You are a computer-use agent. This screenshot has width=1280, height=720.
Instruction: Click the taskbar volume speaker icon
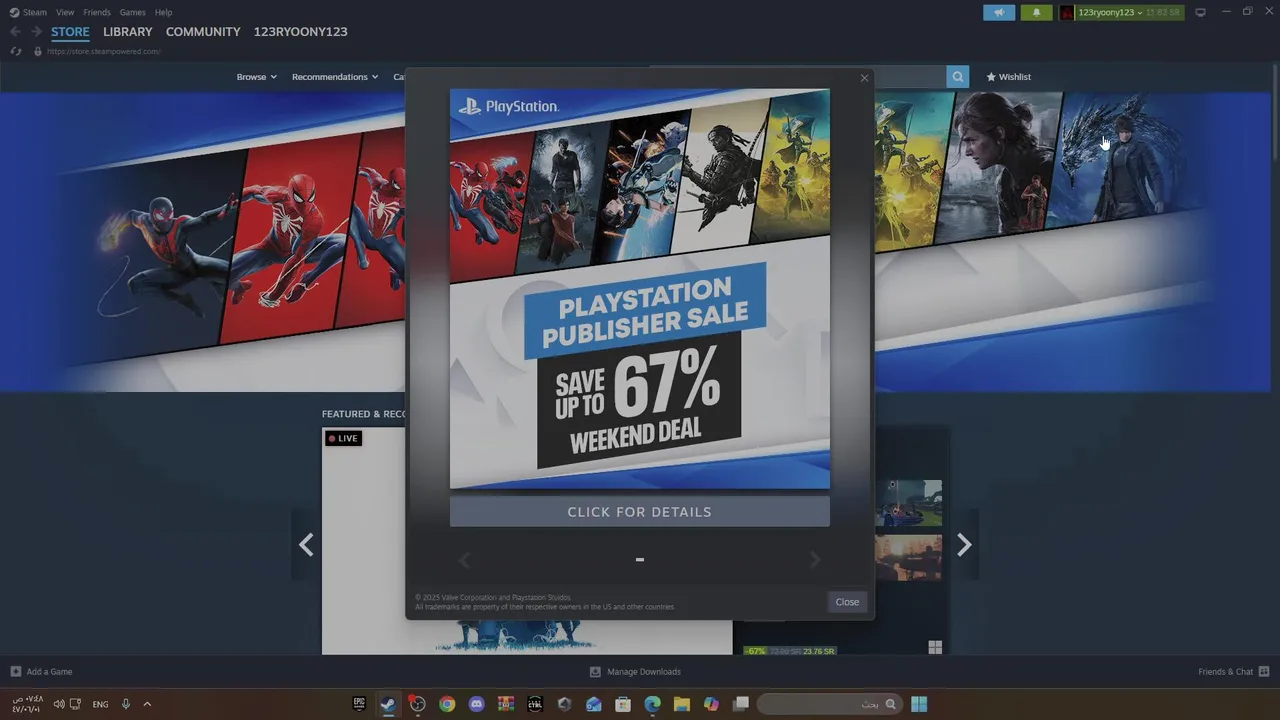pos(59,704)
